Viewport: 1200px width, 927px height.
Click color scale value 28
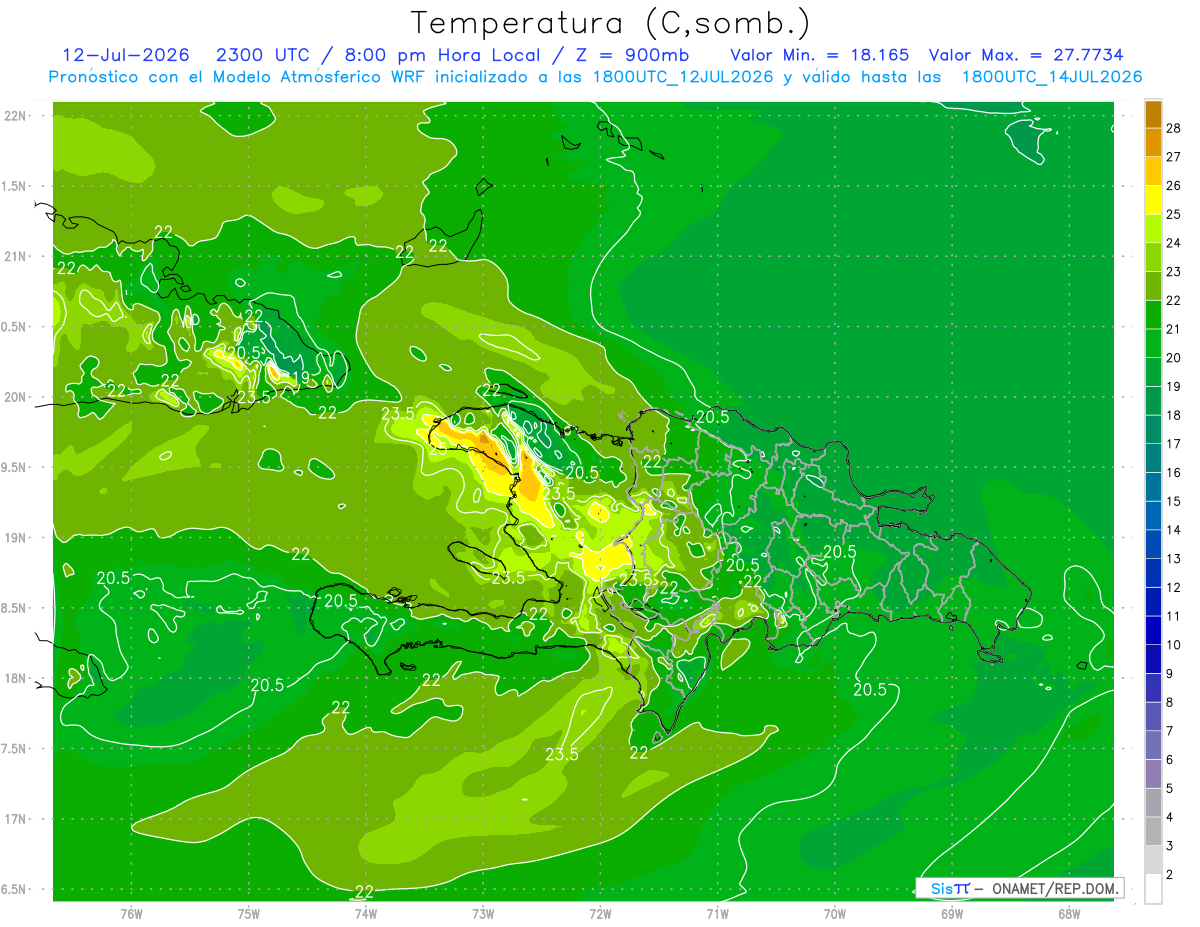coord(1173,128)
